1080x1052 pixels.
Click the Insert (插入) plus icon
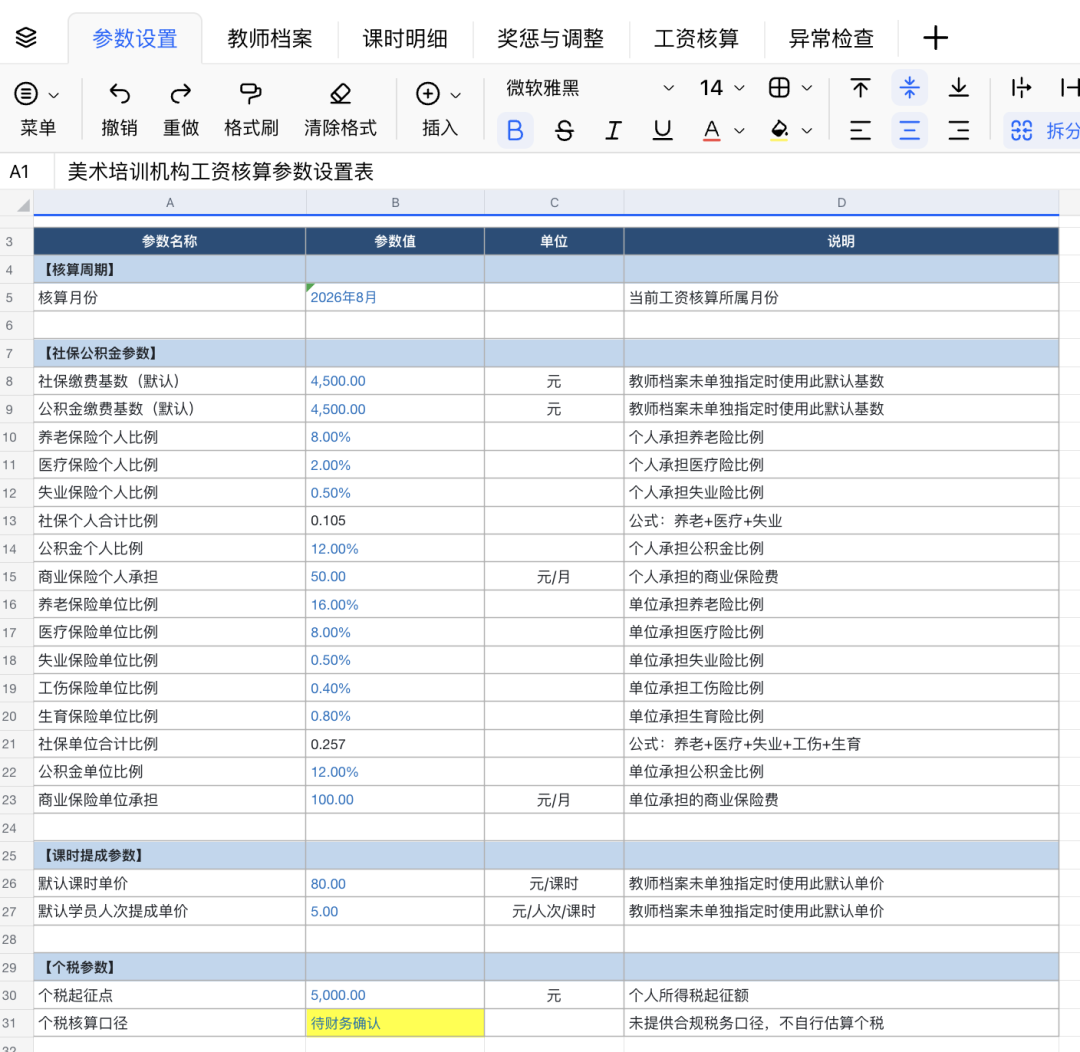tap(428, 93)
